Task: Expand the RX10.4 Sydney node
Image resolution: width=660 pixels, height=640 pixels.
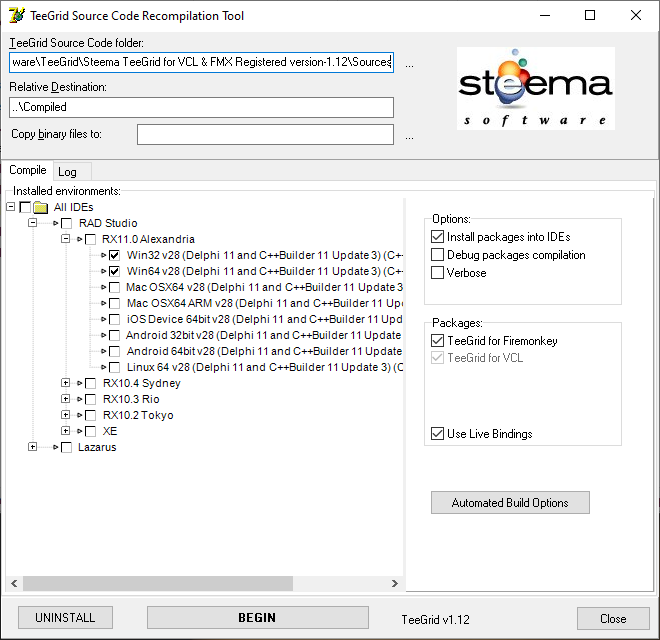Action: (65, 383)
